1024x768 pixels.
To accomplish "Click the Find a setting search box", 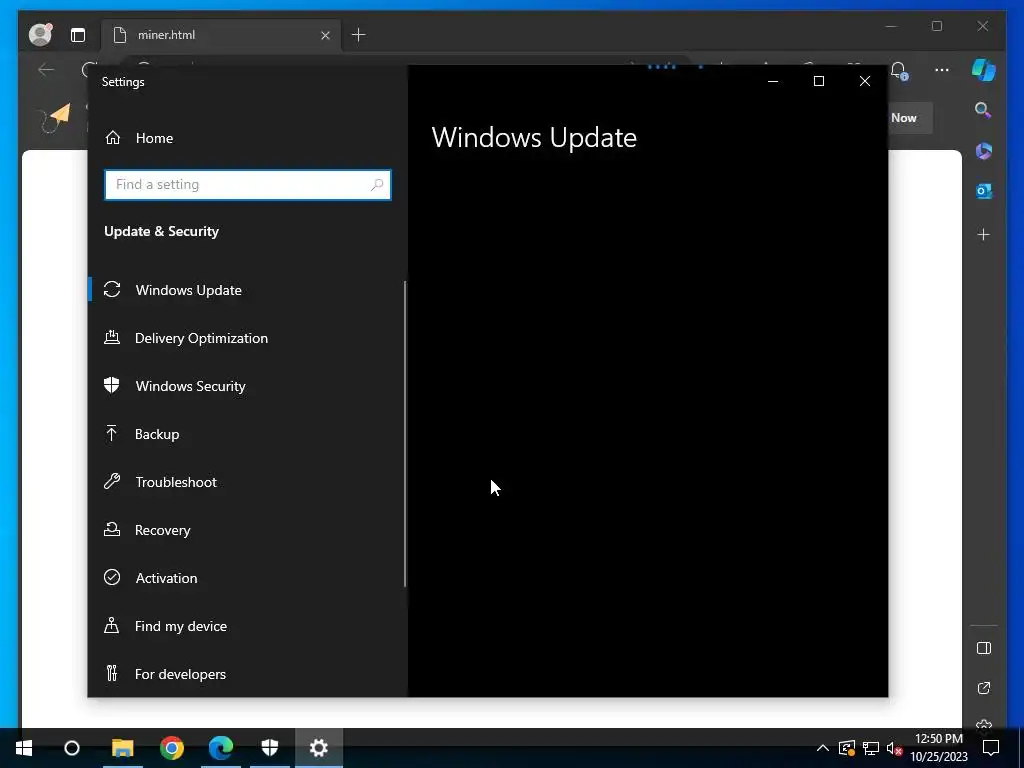I will [x=248, y=185].
